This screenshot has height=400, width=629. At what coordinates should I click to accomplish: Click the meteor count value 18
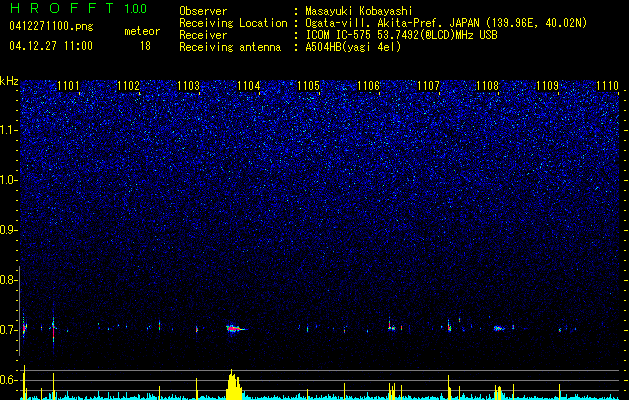click(x=145, y=46)
